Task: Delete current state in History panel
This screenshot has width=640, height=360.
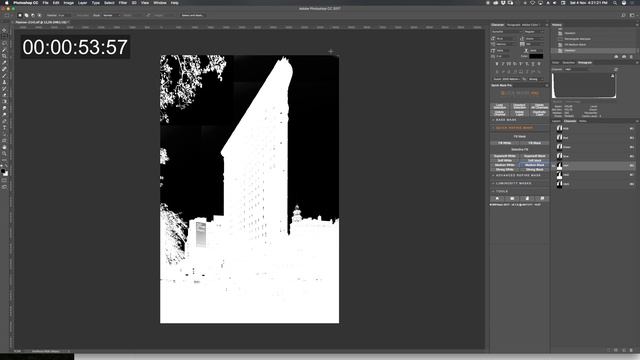Action: [631, 57]
